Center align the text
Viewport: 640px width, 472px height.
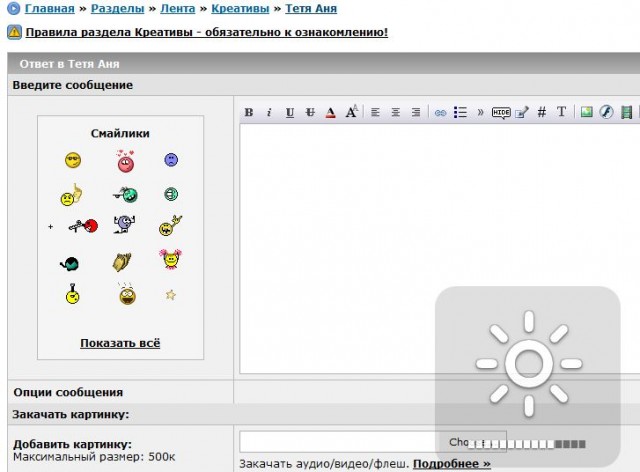click(396, 113)
